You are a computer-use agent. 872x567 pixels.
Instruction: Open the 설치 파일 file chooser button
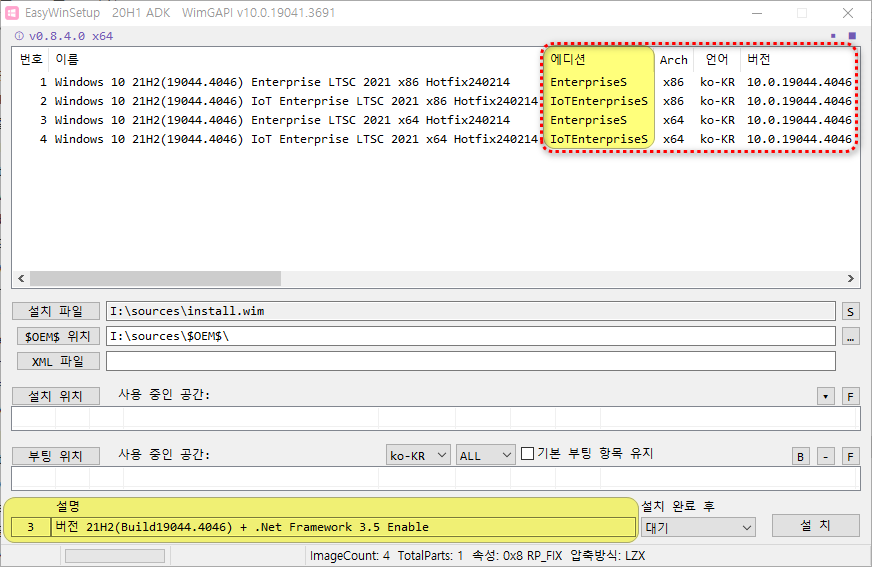click(x=56, y=311)
